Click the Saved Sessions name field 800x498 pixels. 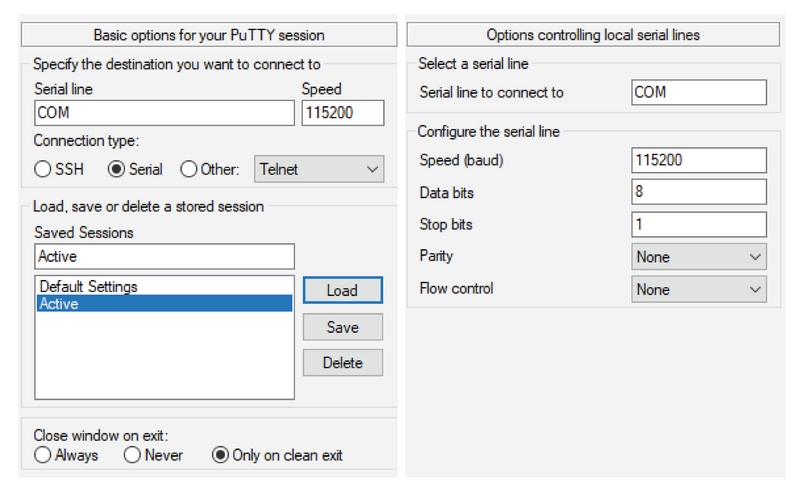click(x=164, y=257)
